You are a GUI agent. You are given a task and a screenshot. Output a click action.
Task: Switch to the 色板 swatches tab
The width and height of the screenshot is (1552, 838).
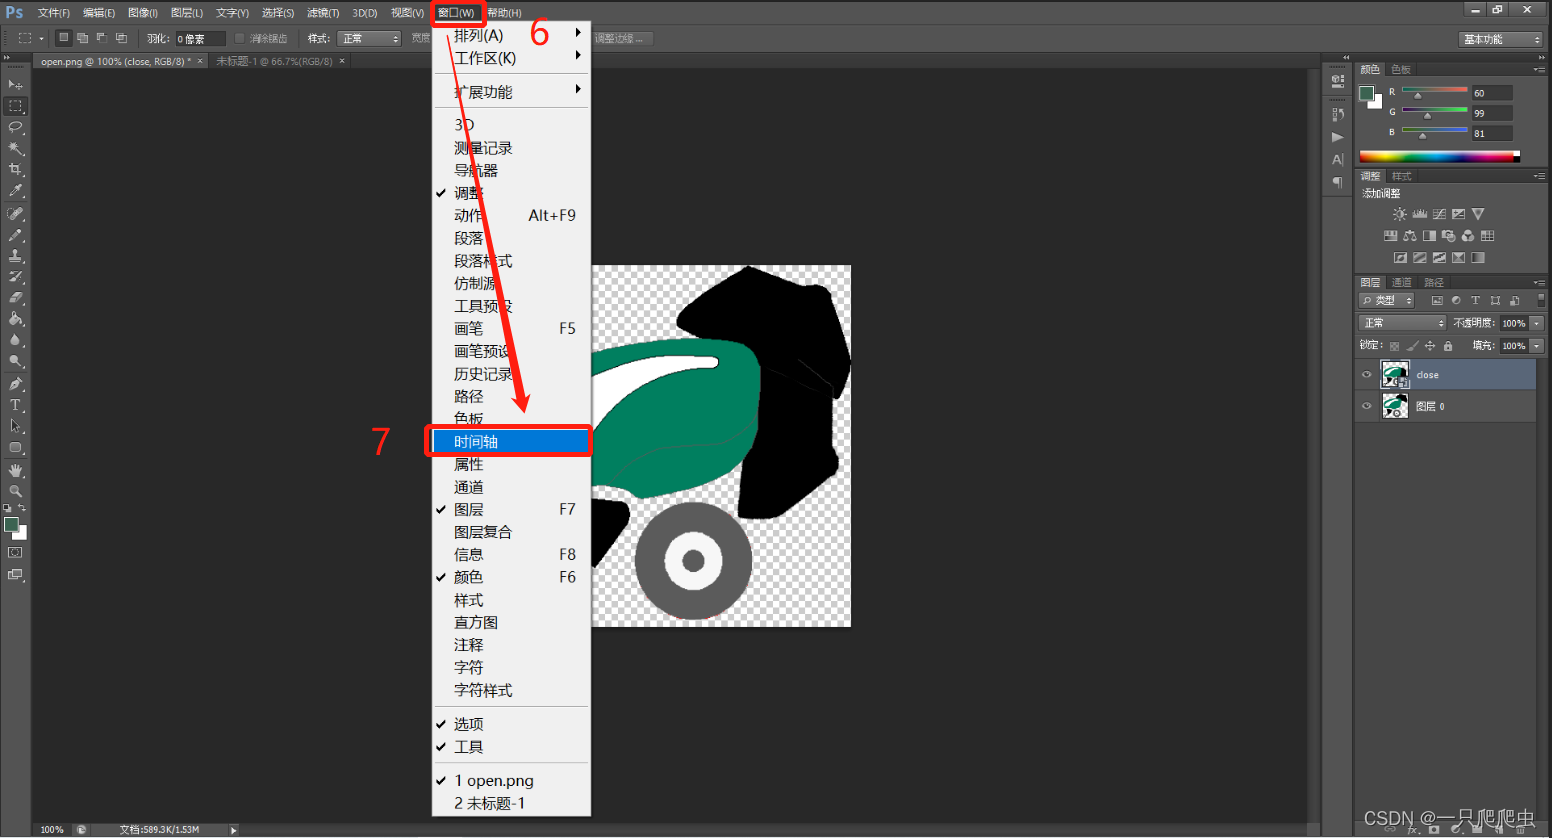(1401, 69)
